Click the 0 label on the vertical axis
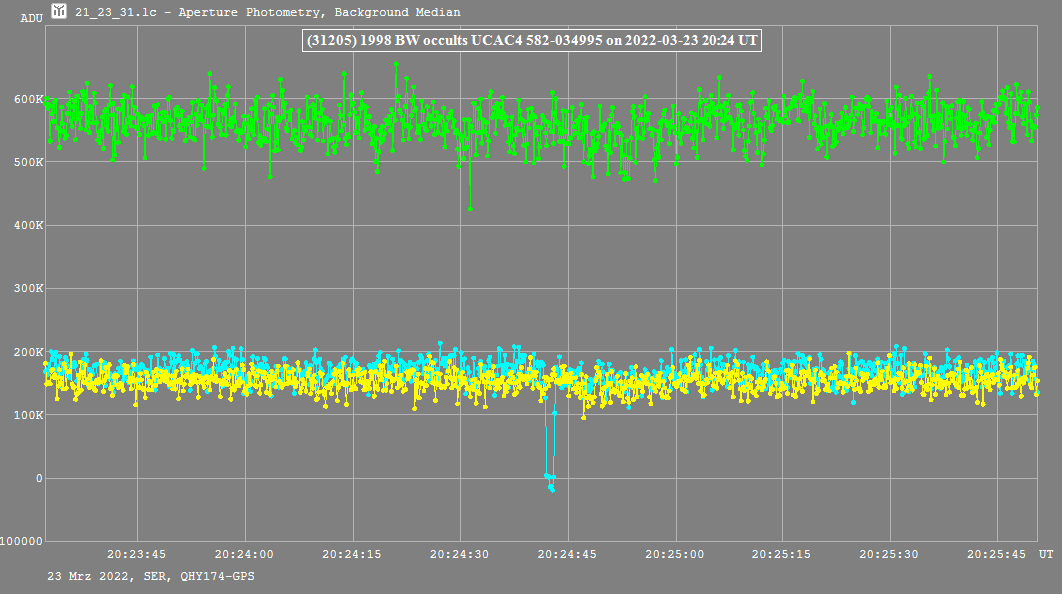 pos(39,479)
